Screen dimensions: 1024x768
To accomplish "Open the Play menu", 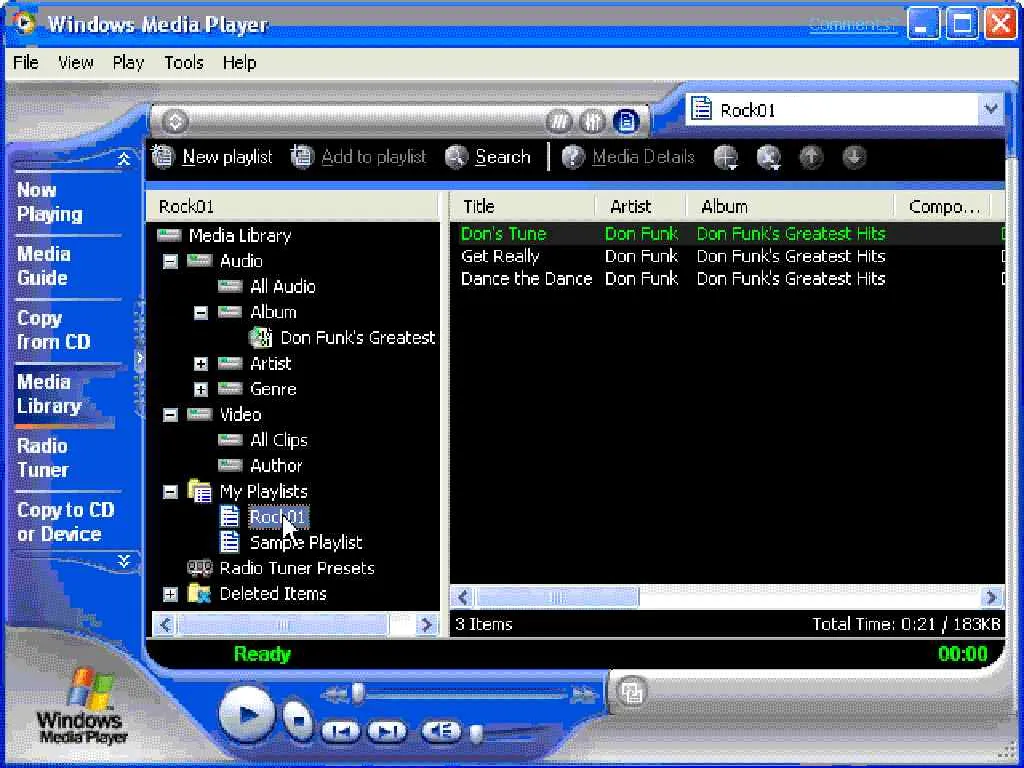I will tap(128, 63).
